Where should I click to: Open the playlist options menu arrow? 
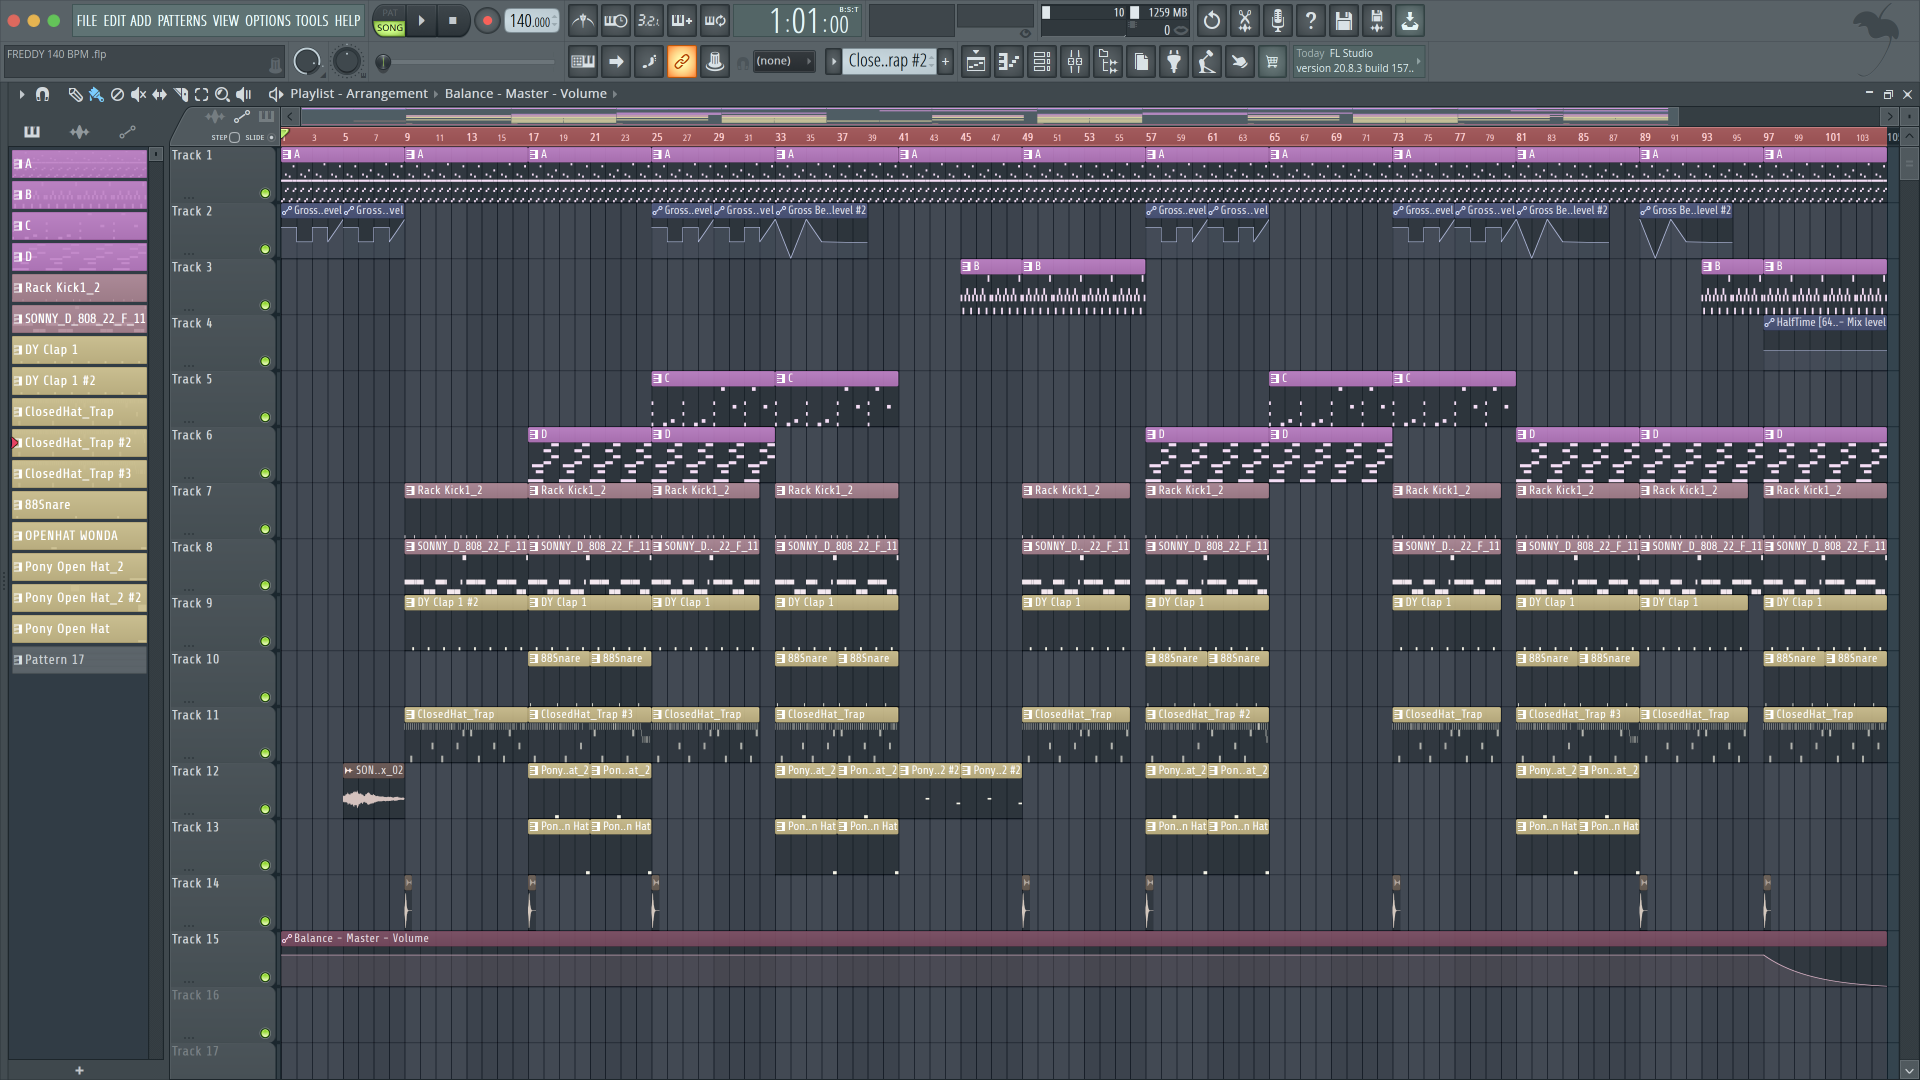click(x=21, y=94)
